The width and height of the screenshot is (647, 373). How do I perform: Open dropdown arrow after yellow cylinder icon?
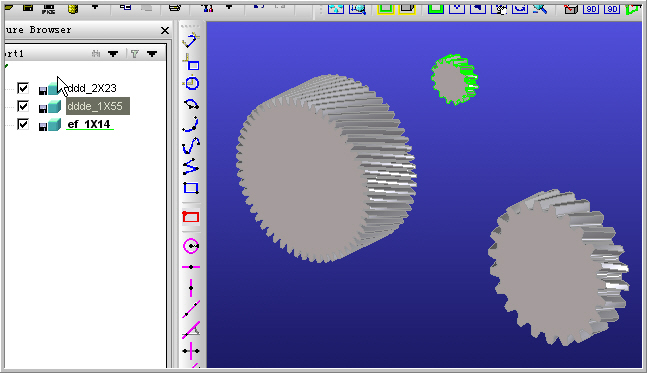(95, 7)
